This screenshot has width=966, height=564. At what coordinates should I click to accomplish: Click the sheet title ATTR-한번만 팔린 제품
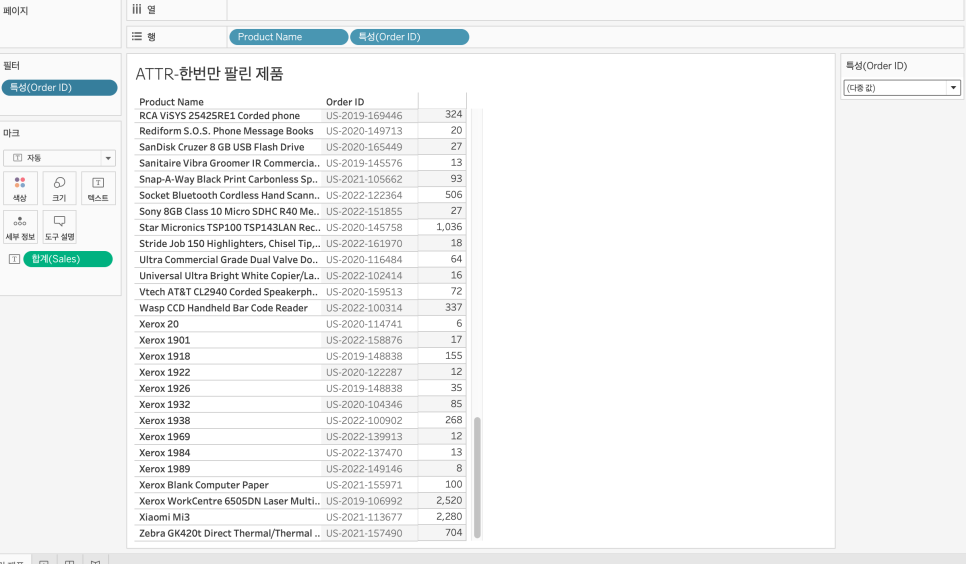pos(209,74)
